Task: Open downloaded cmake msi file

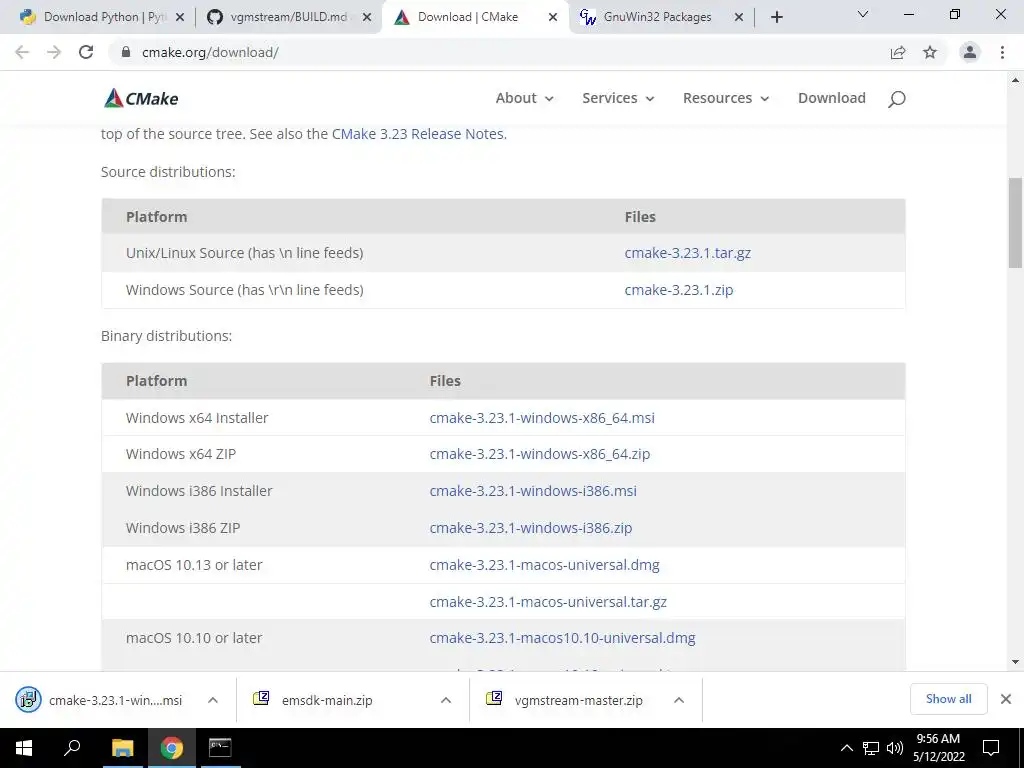Action: (x=98, y=700)
